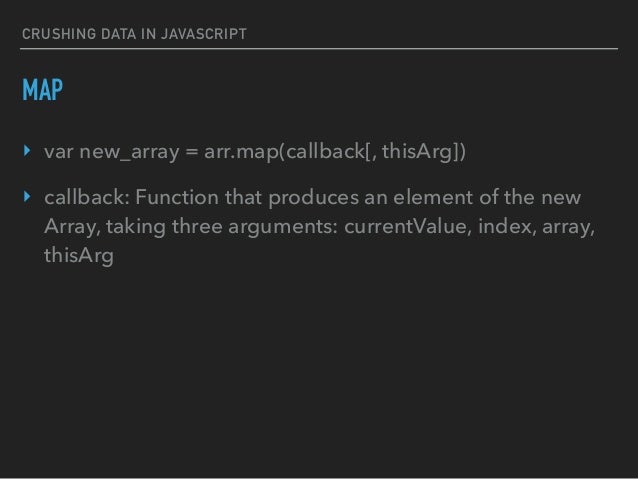Click the word element in second bullet
Image resolution: width=638 pixels, height=479 pixels.
point(433,197)
